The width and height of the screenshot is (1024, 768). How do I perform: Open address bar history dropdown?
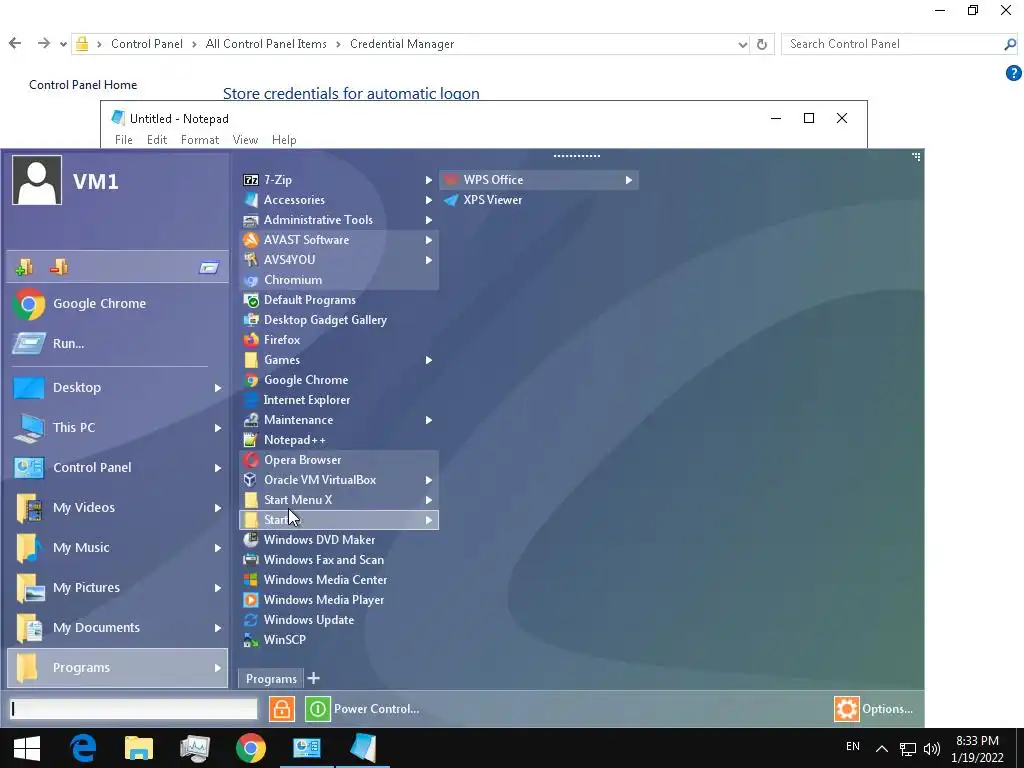click(x=743, y=44)
